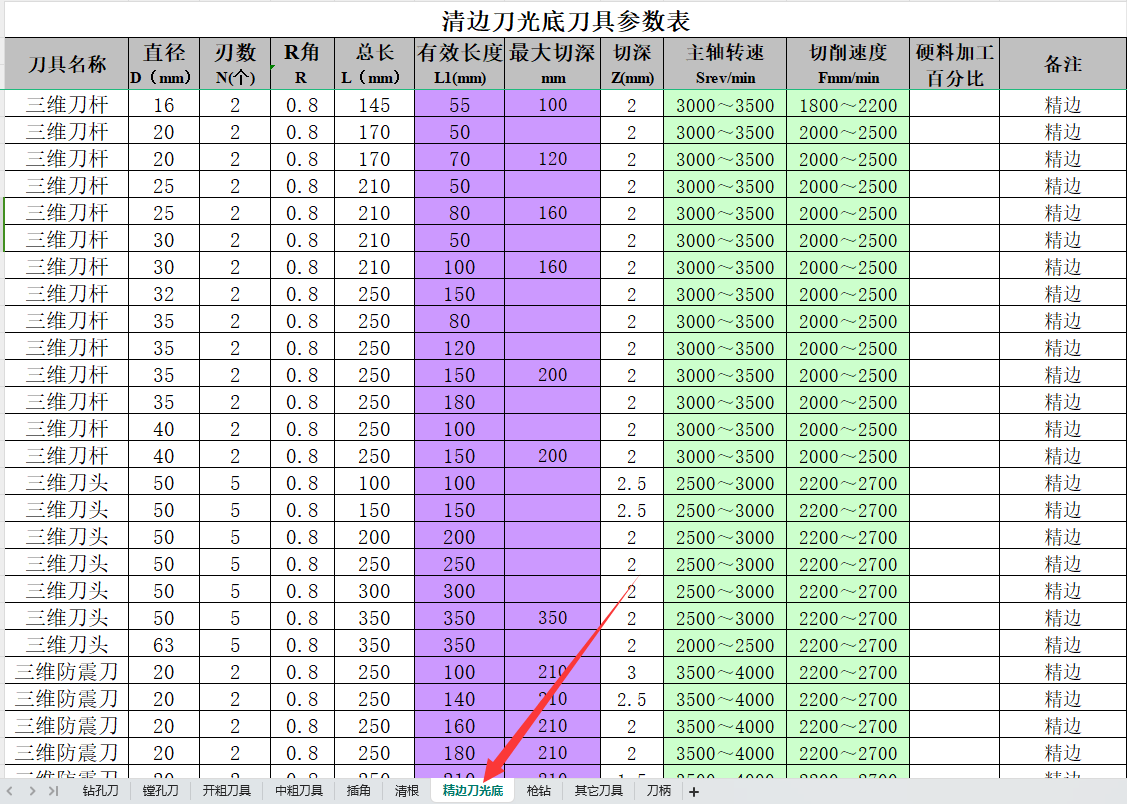This screenshot has height=804, width=1127.
Task: Jump to last sheet tab arrow
Action: click(x=53, y=791)
